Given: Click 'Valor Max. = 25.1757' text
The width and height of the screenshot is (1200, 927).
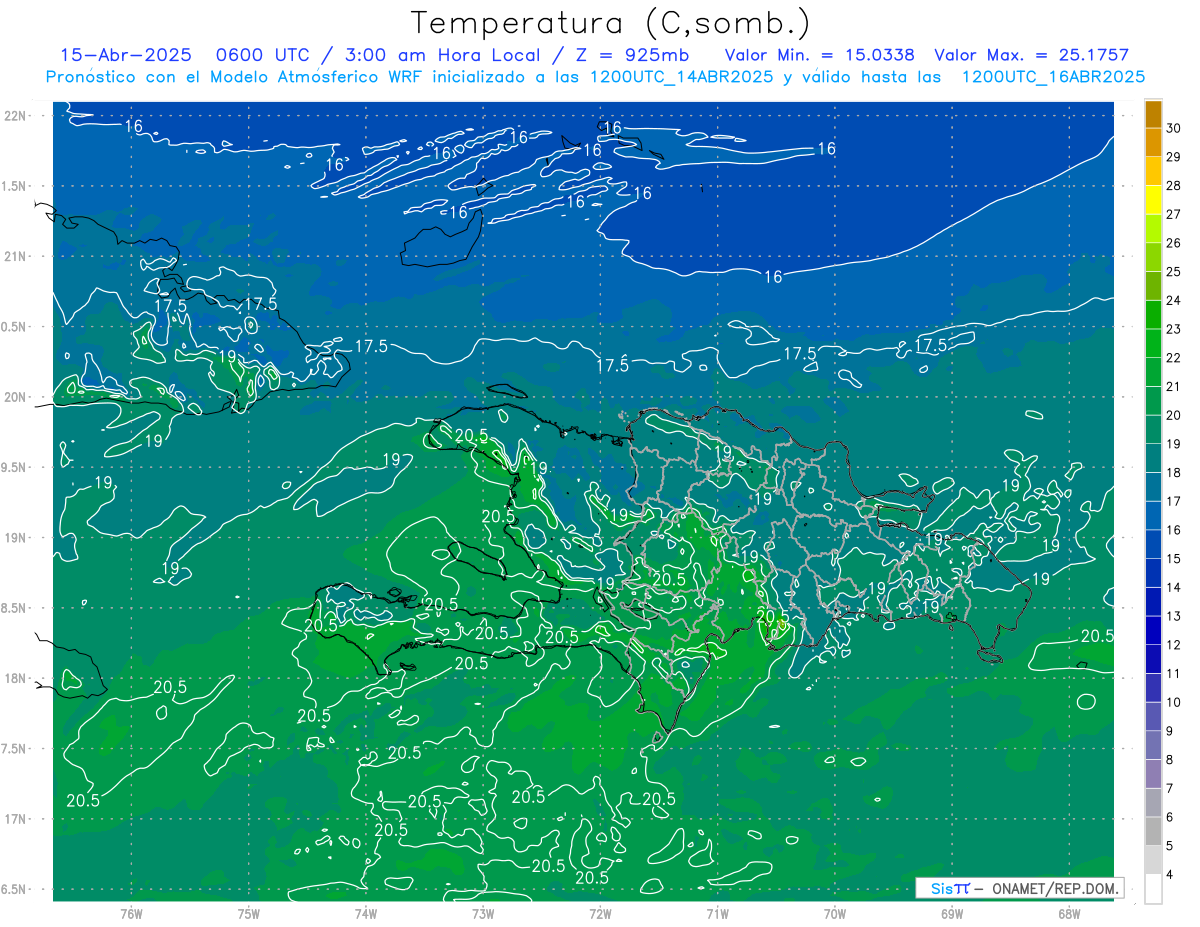Looking at the screenshot, I should point(1032,55).
